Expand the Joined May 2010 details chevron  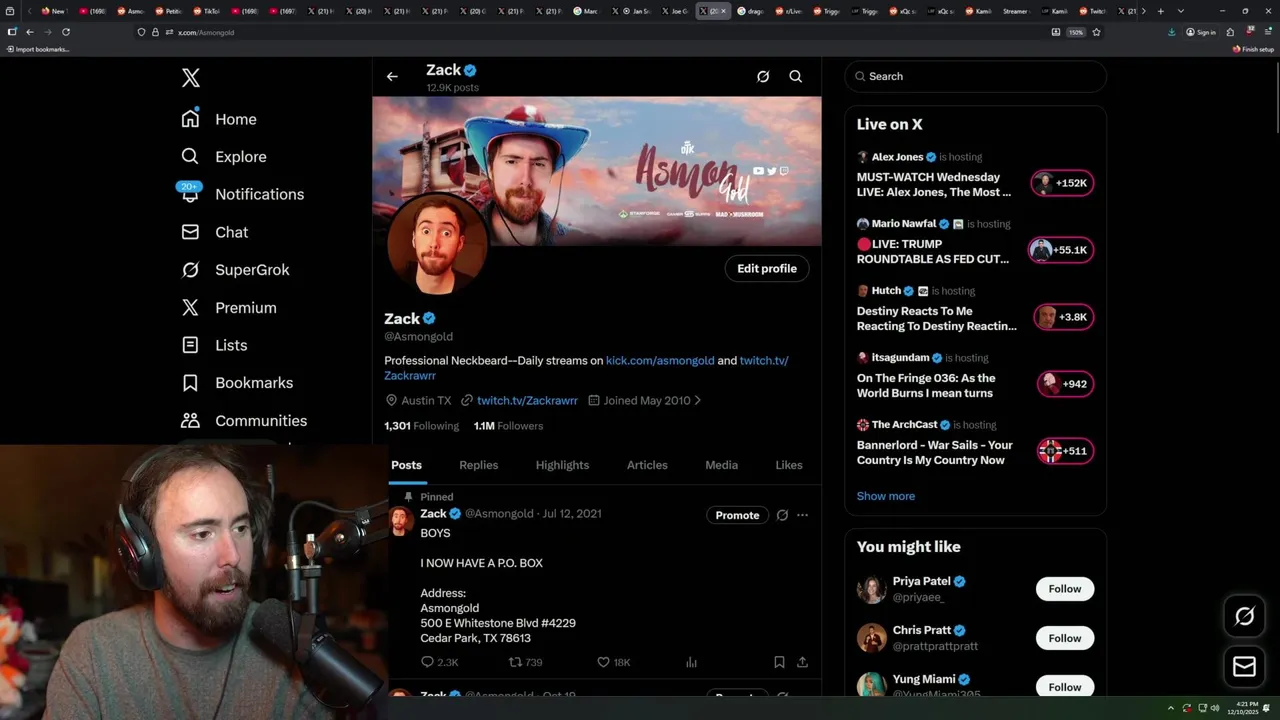(697, 400)
